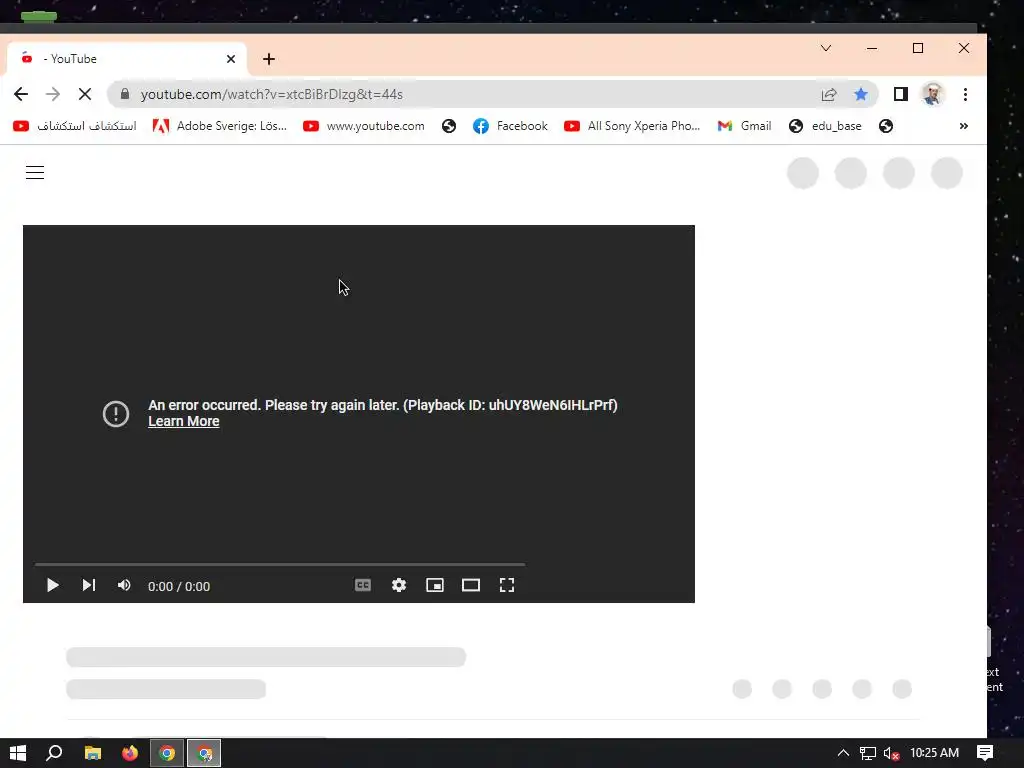The height and width of the screenshot is (768, 1024).
Task: Show hidden system tray icons
Action: (x=843, y=753)
